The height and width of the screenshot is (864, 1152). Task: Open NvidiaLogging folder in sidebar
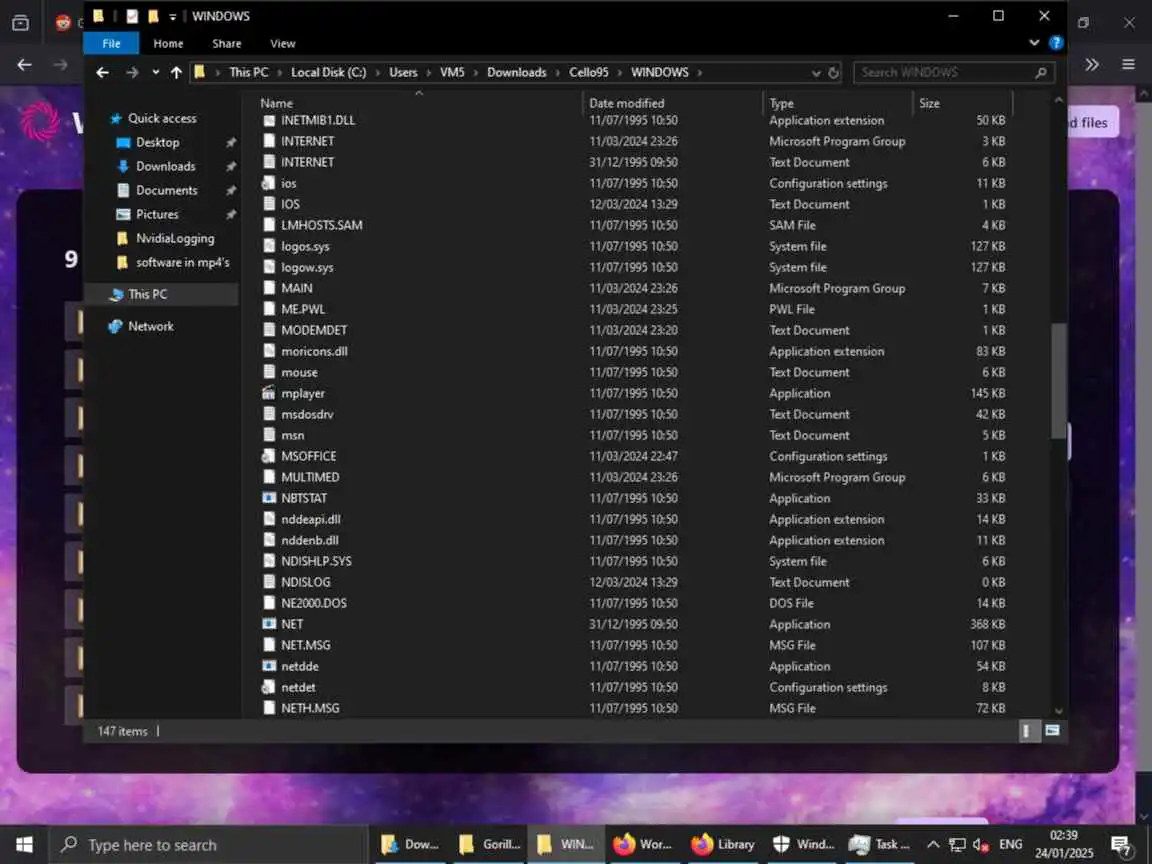[x=174, y=238]
